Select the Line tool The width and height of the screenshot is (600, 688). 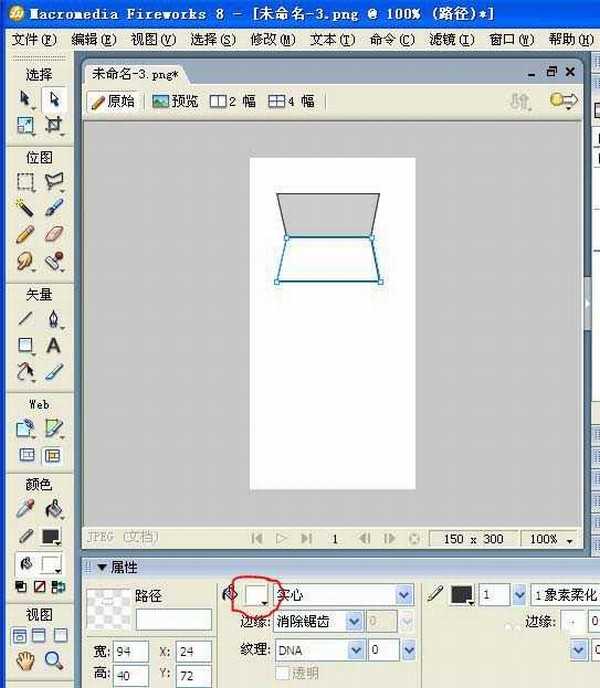pyautogui.click(x=25, y=318)
